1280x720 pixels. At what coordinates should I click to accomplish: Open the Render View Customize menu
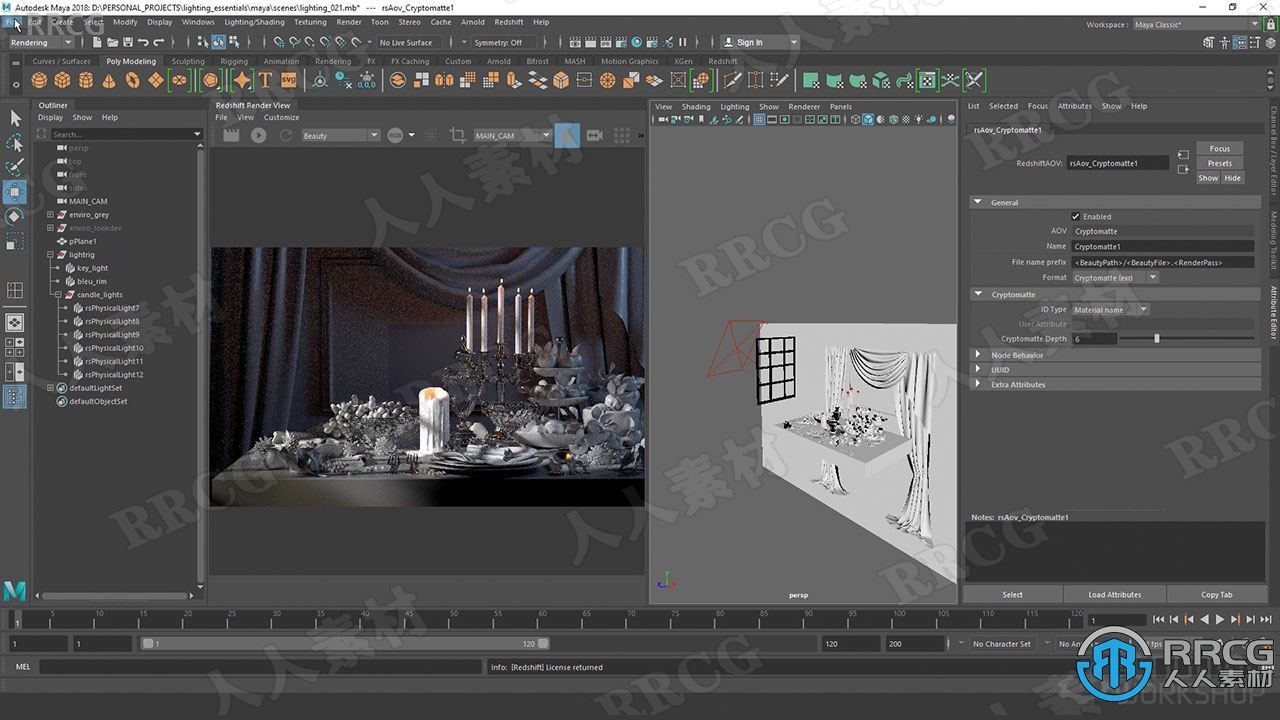tap(282, 117)
